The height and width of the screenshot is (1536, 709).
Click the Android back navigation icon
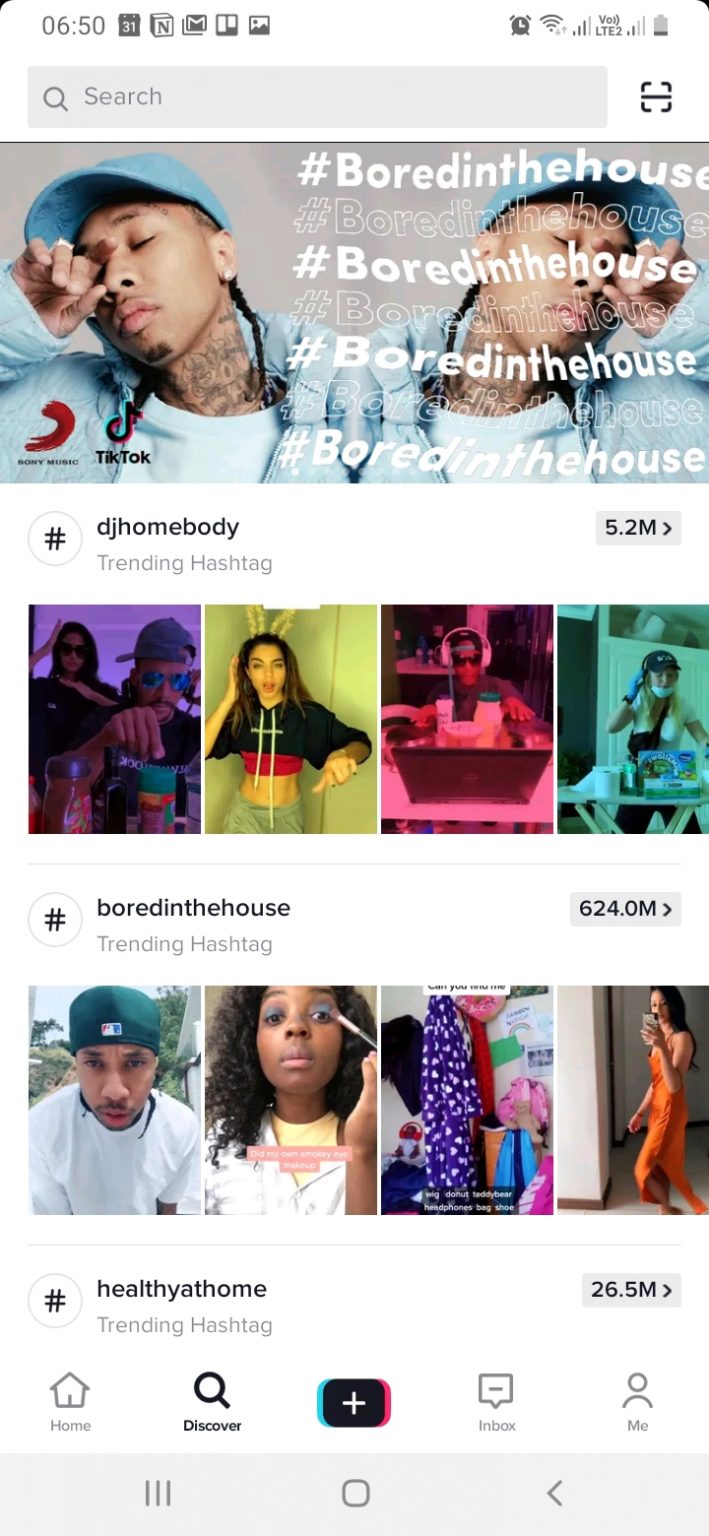click(x=555, y=1493)
